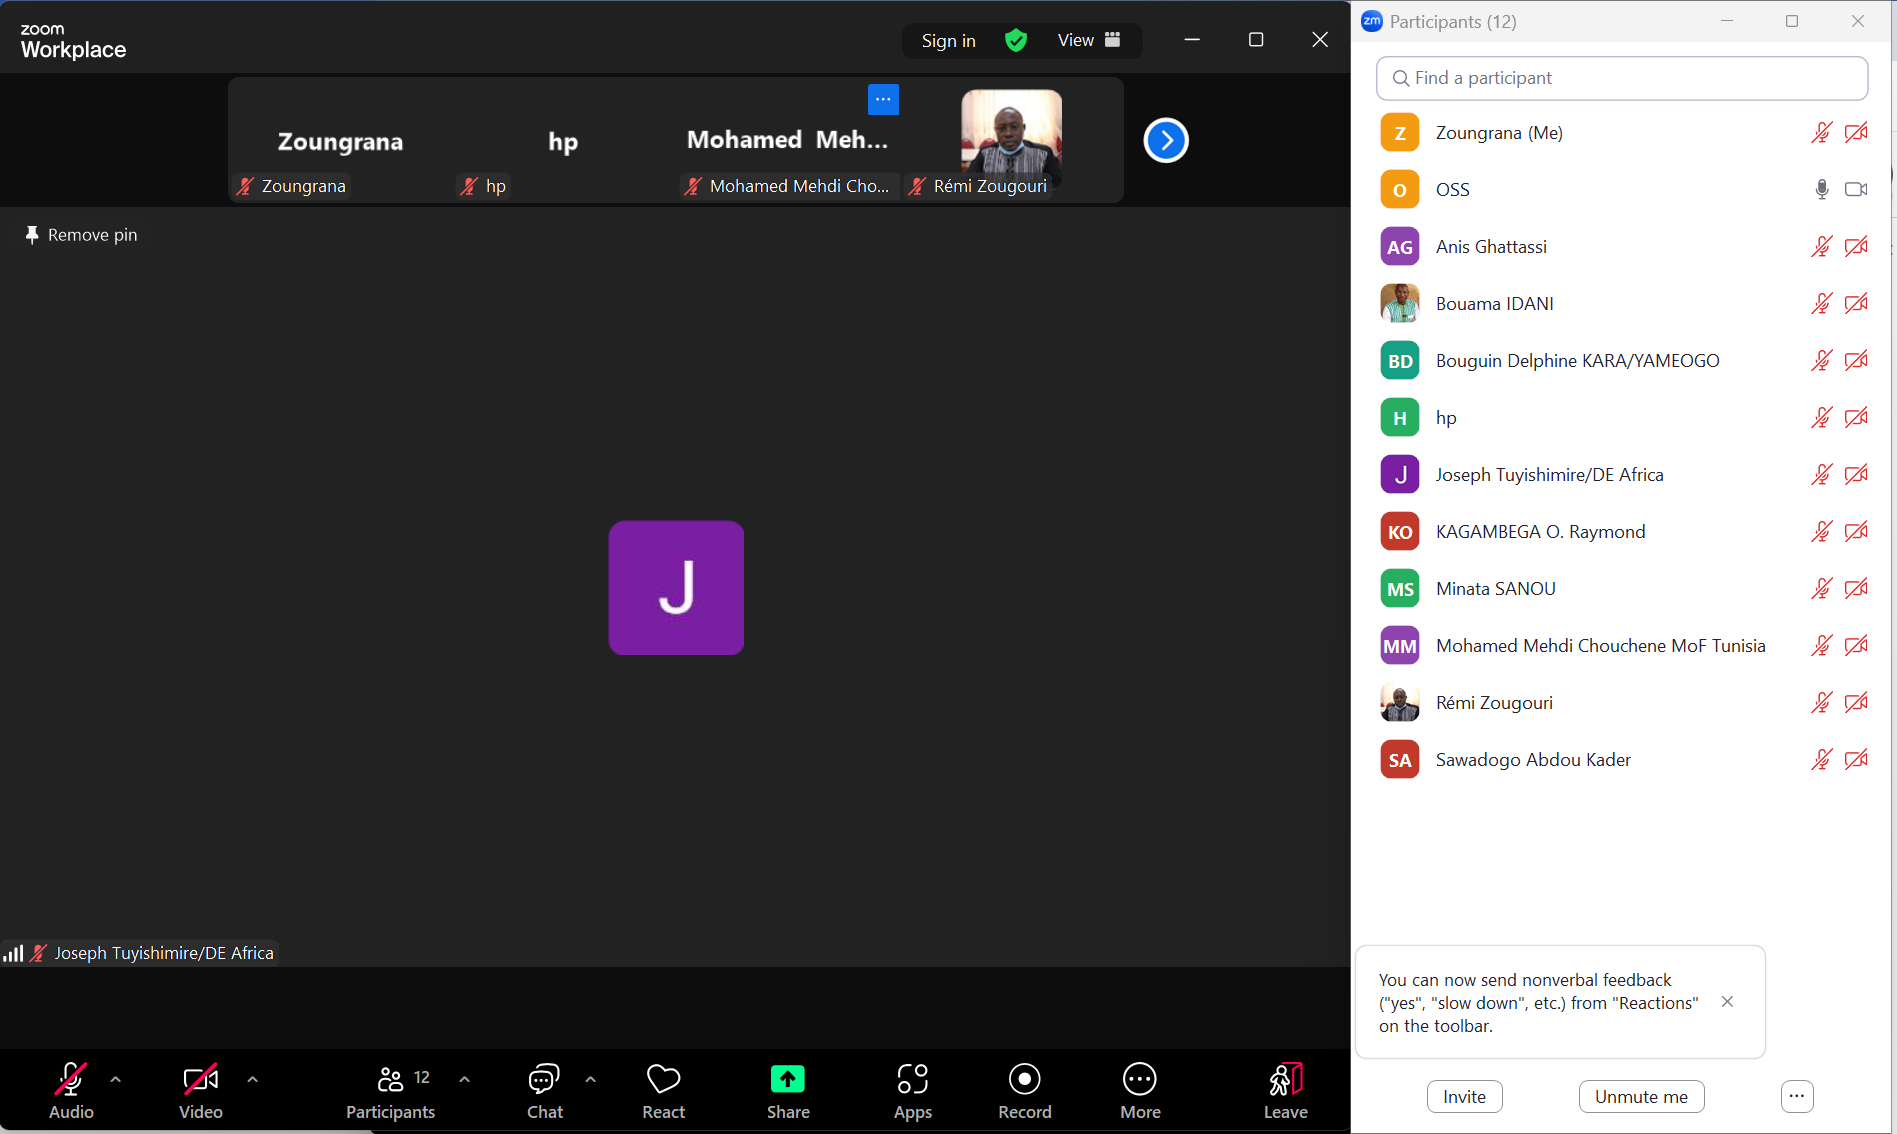
Task: Click the green security shield icon
Action: 1016,40
